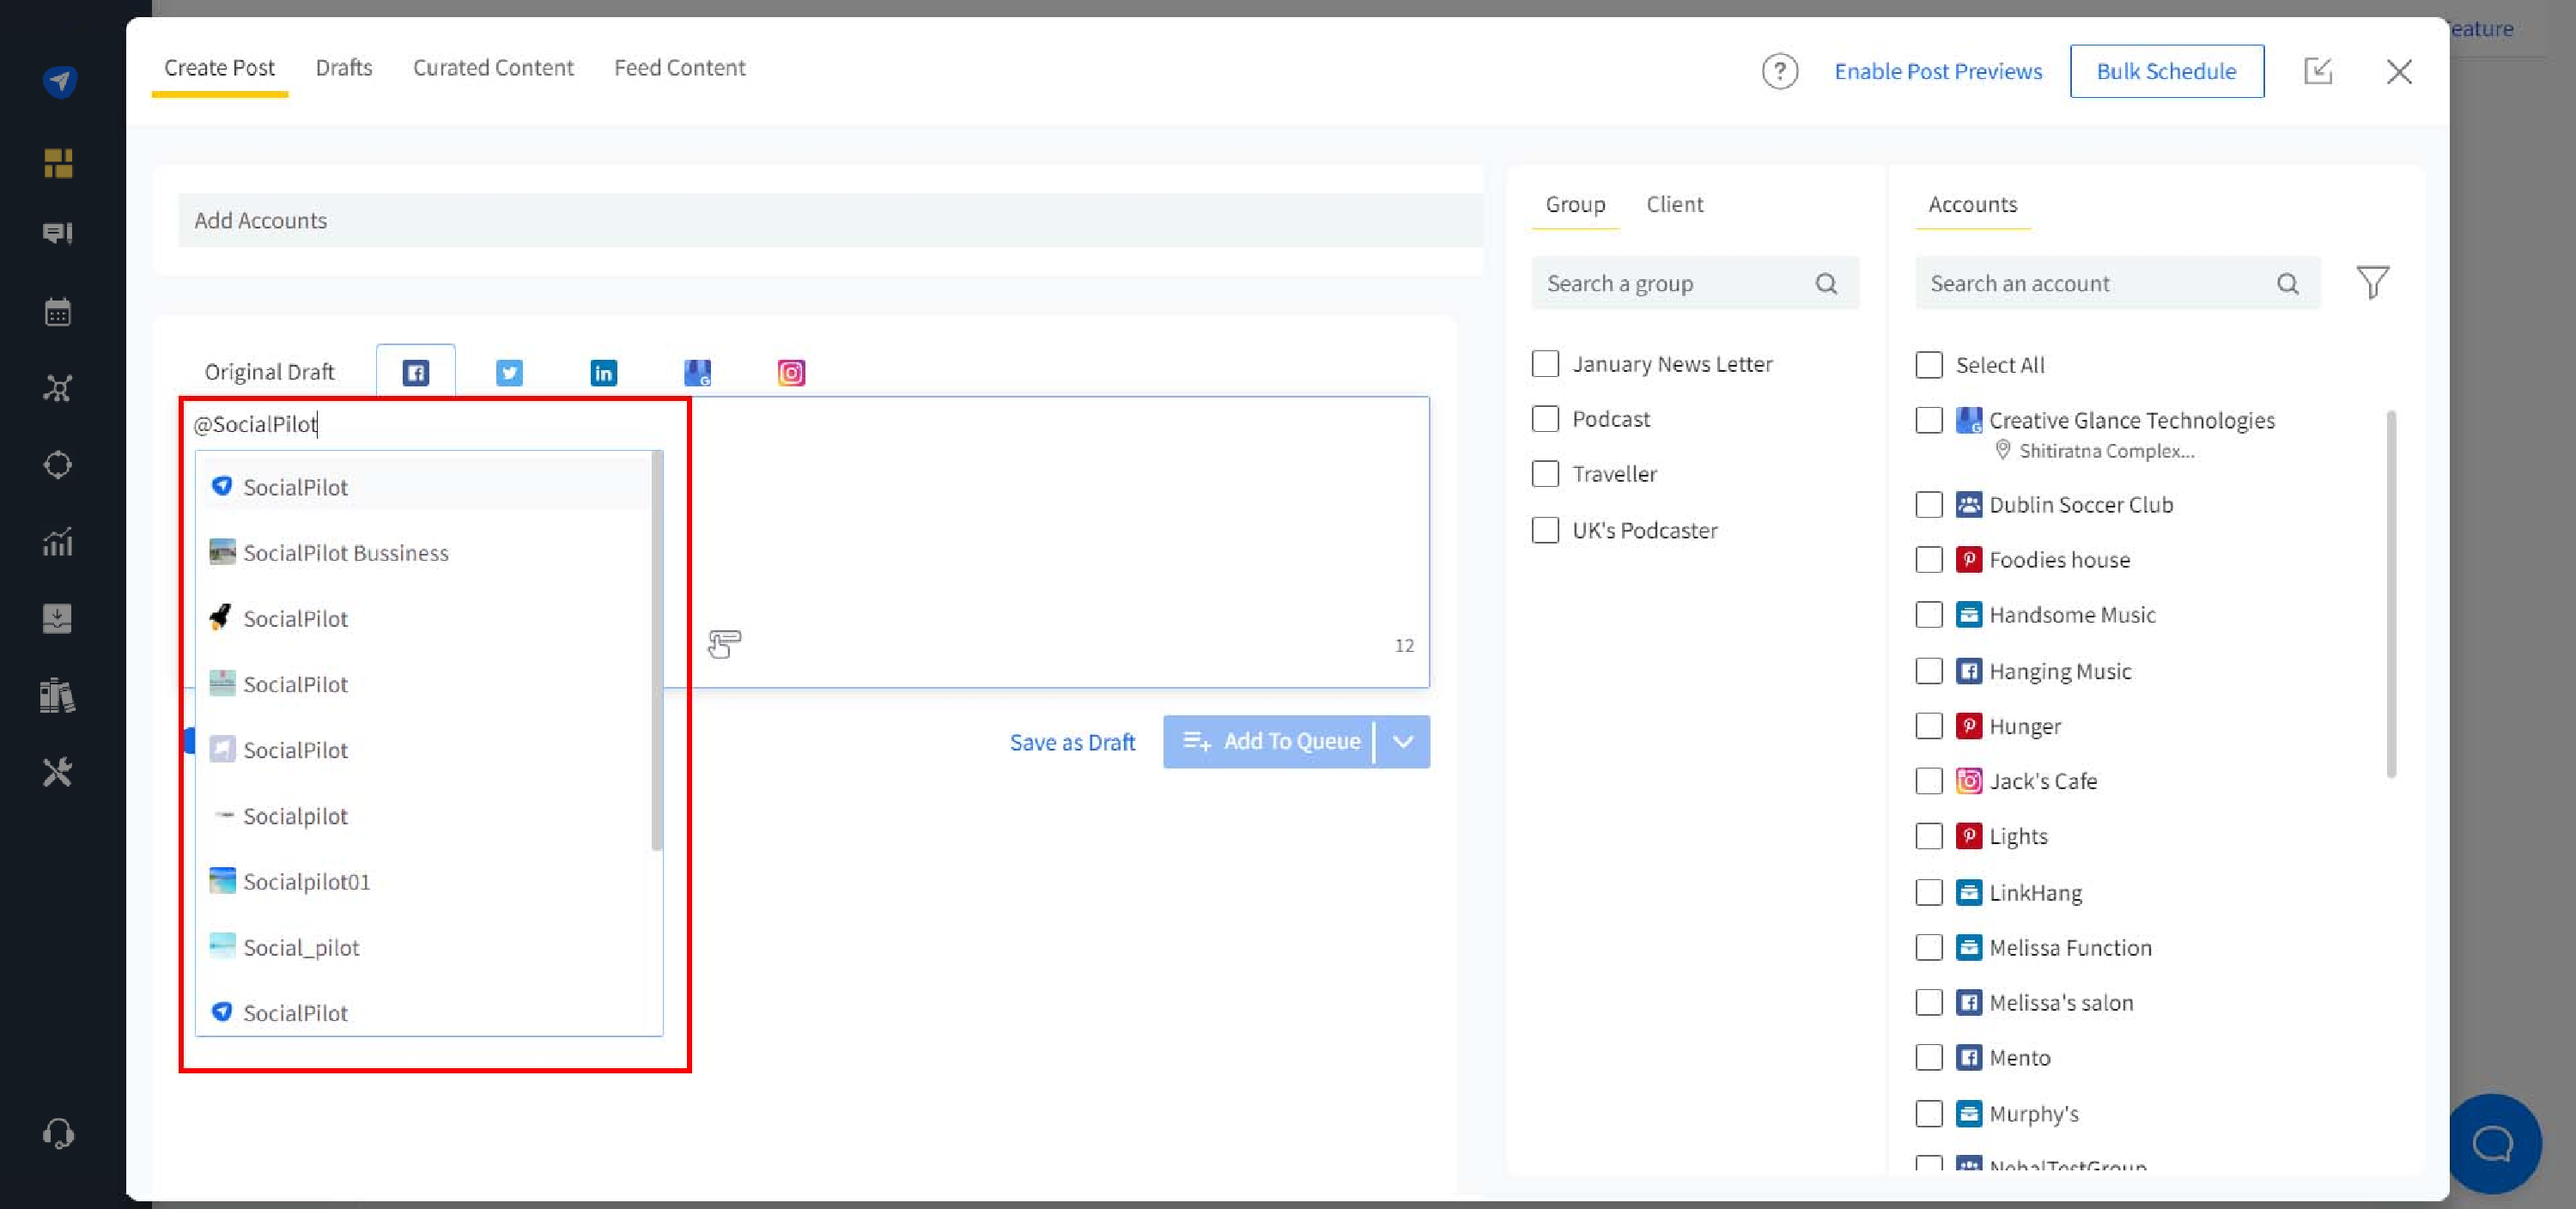
Task: Pick Socialpilot01 from the mention list
Action: [x=306, y=882]
